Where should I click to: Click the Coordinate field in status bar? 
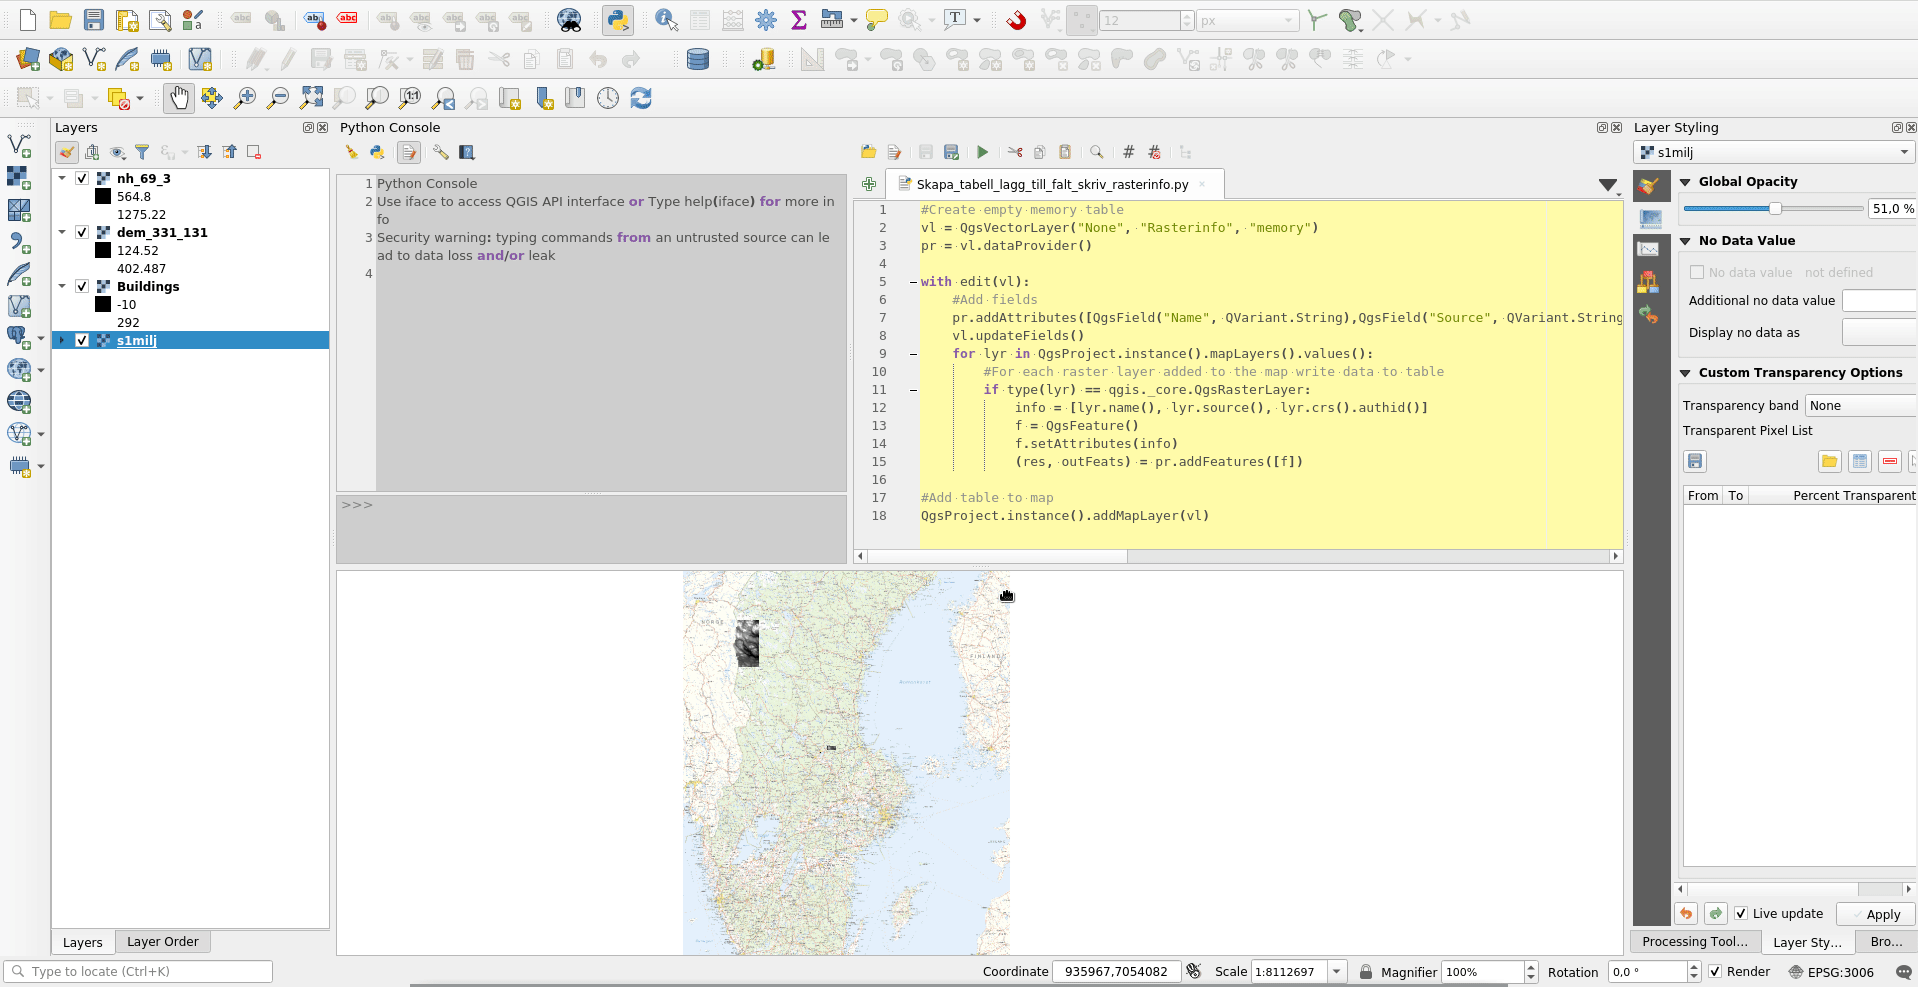click(1116, 972)
